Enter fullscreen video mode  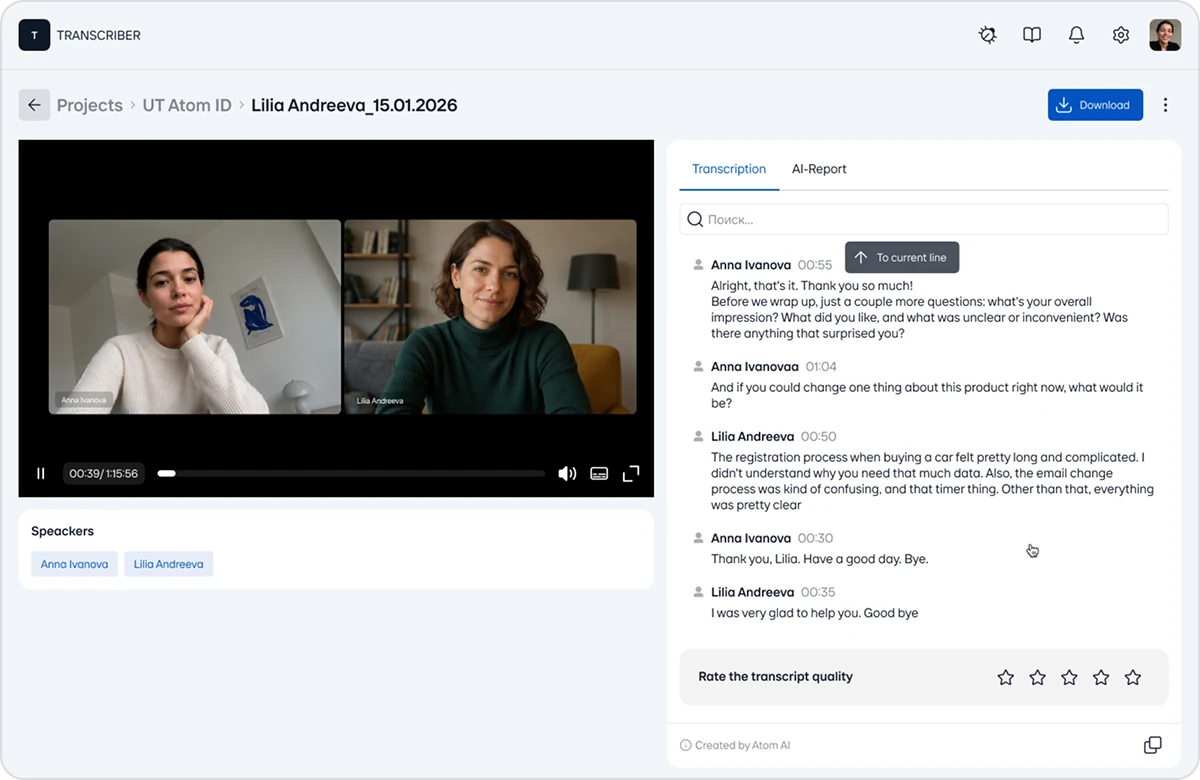coord(631,473)
